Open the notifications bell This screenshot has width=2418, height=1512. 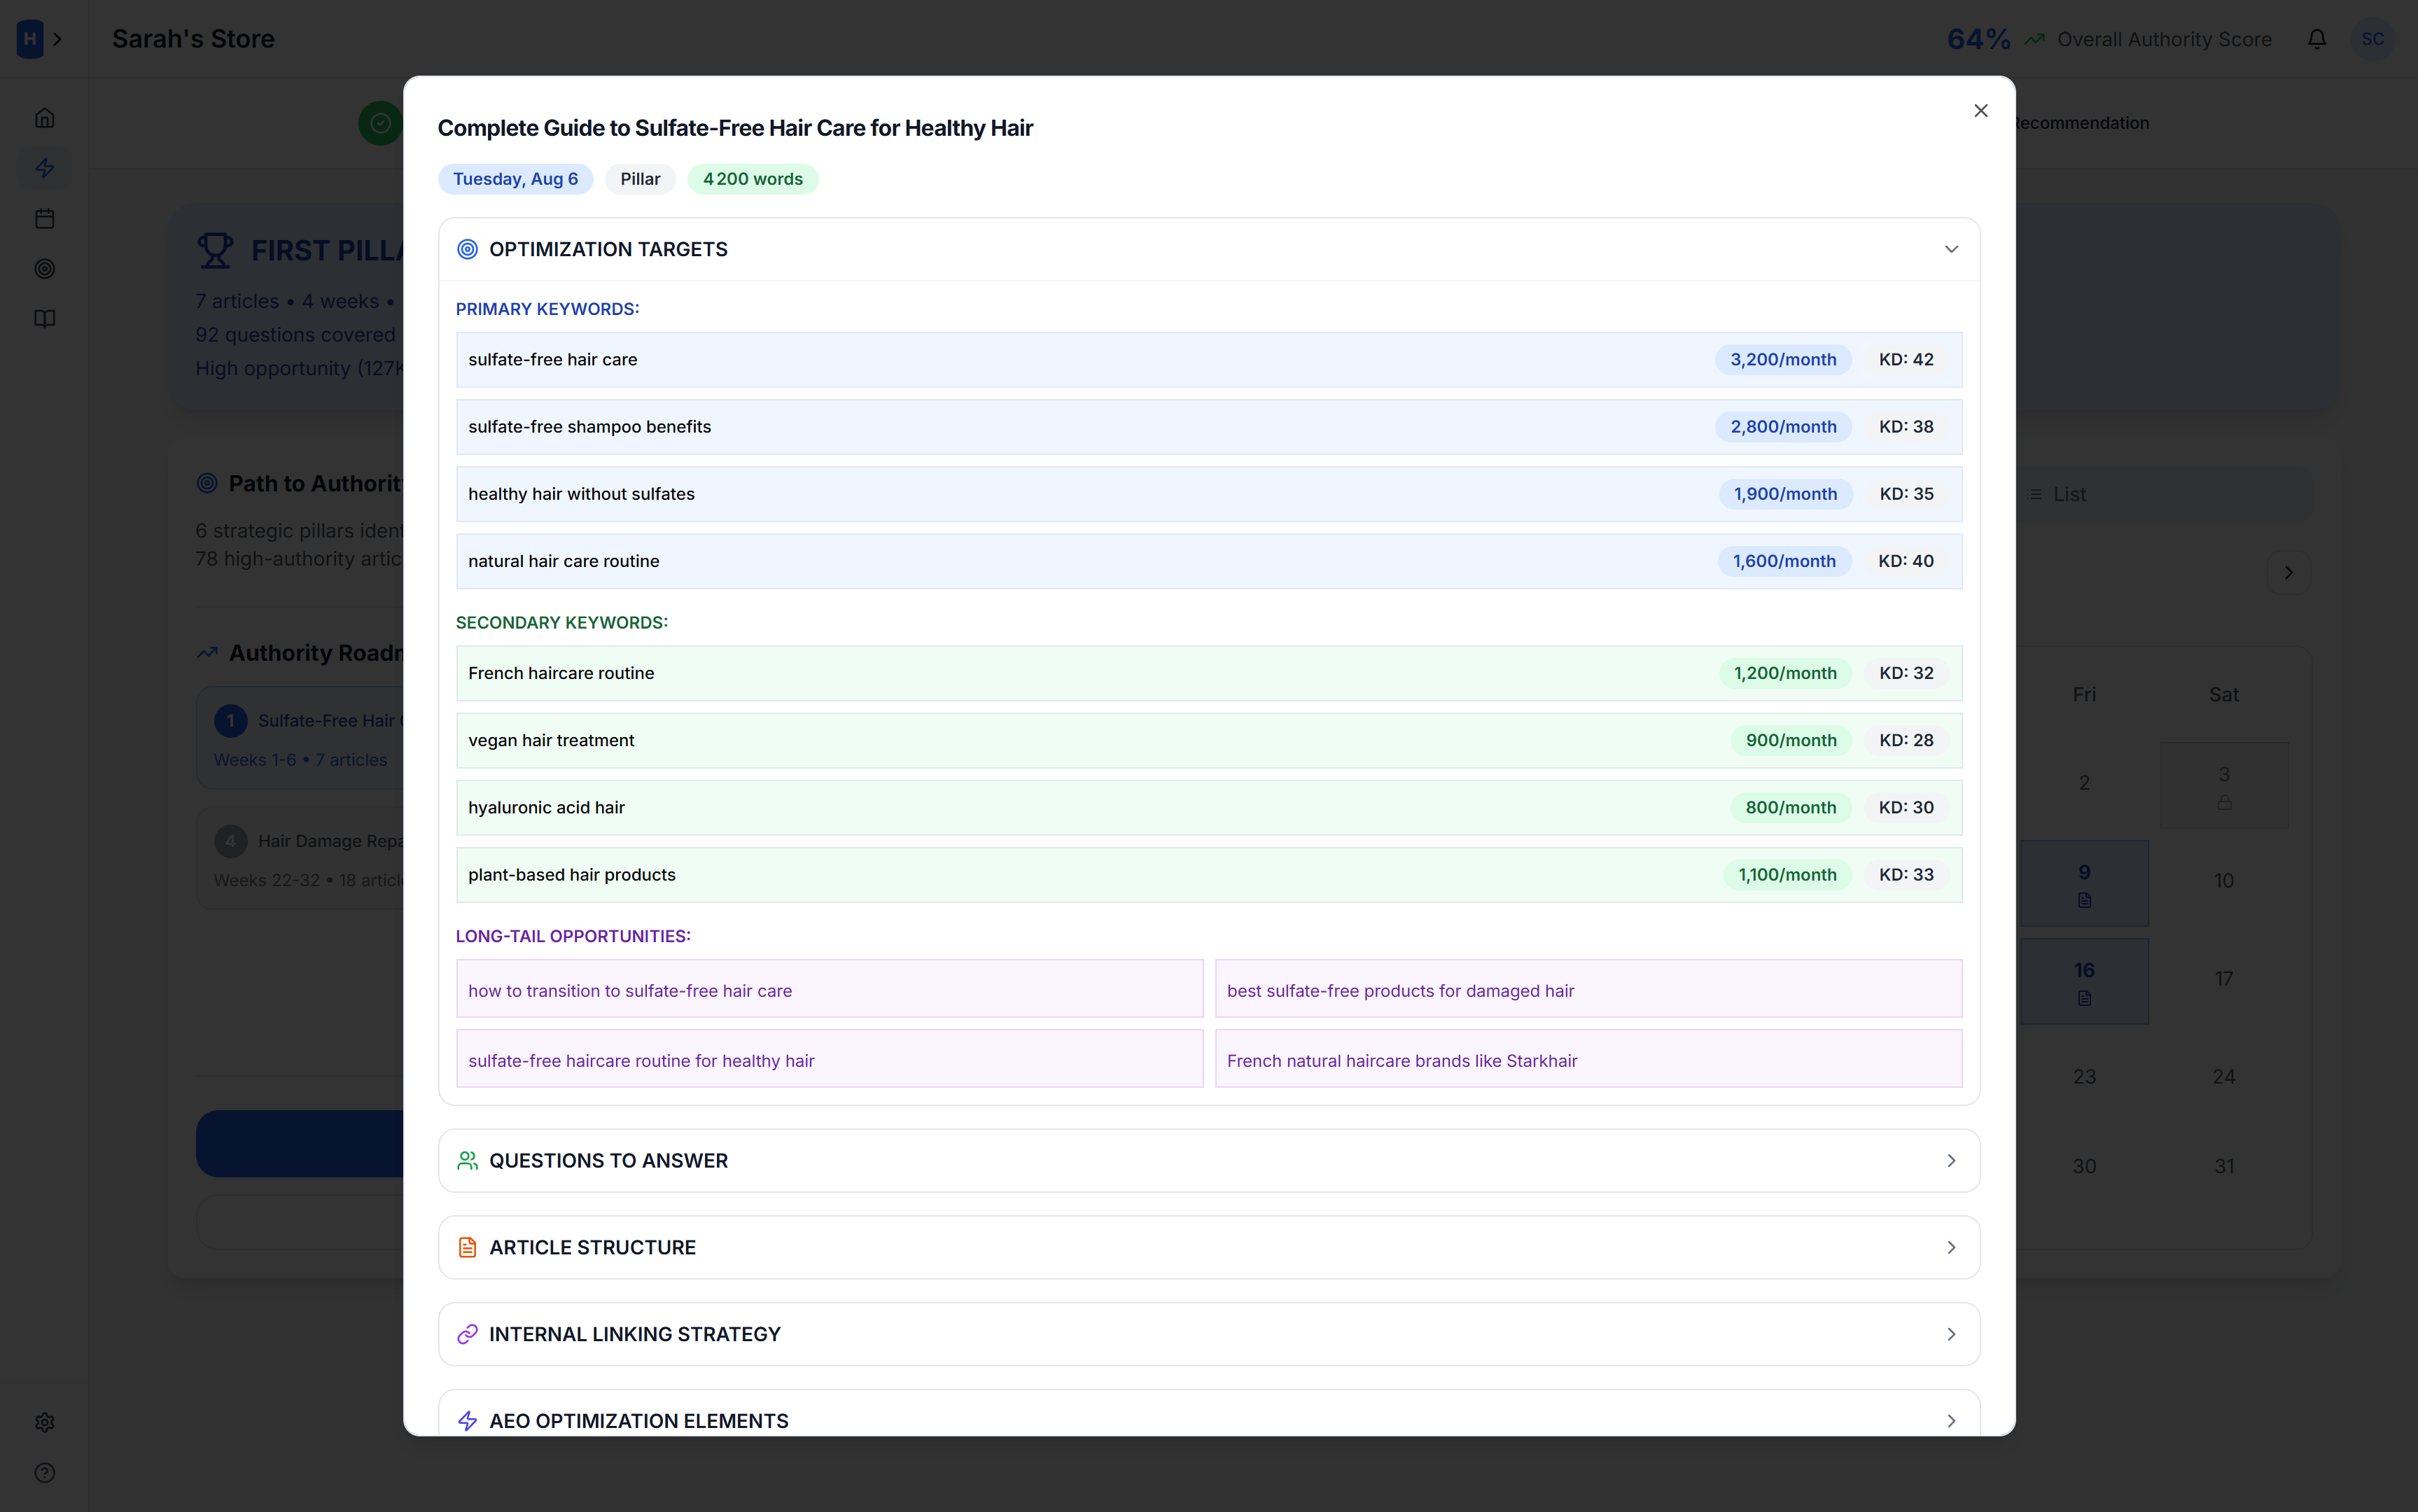tap(2316, 39)
